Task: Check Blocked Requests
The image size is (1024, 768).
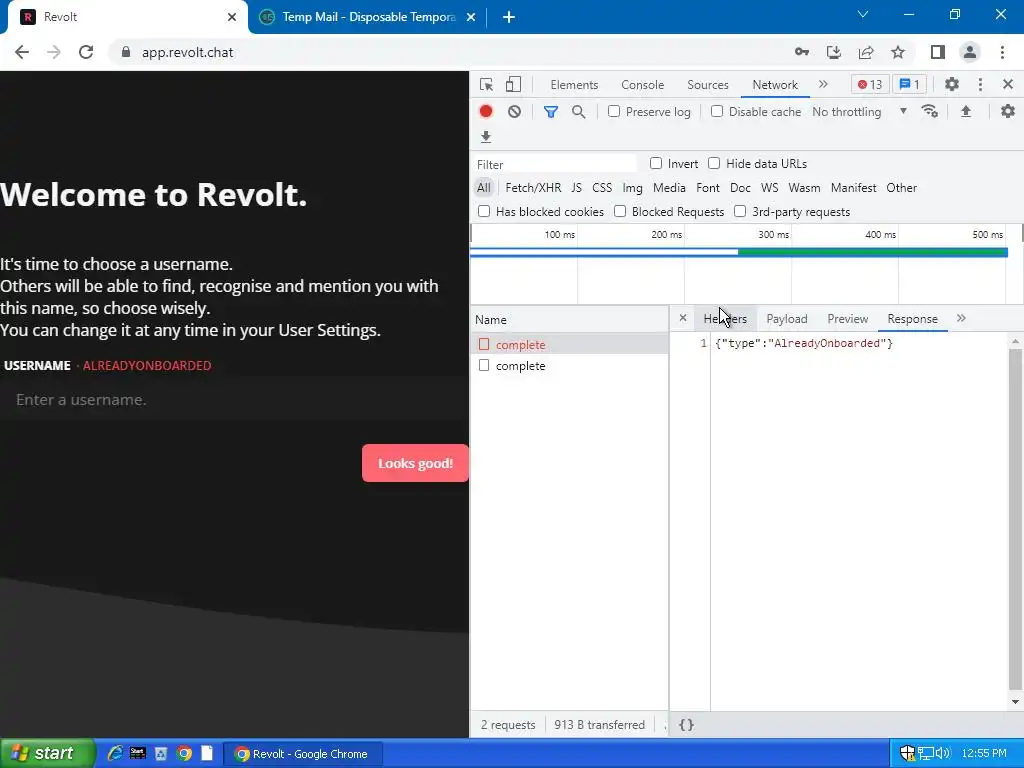Action: (x=620, y=211)
